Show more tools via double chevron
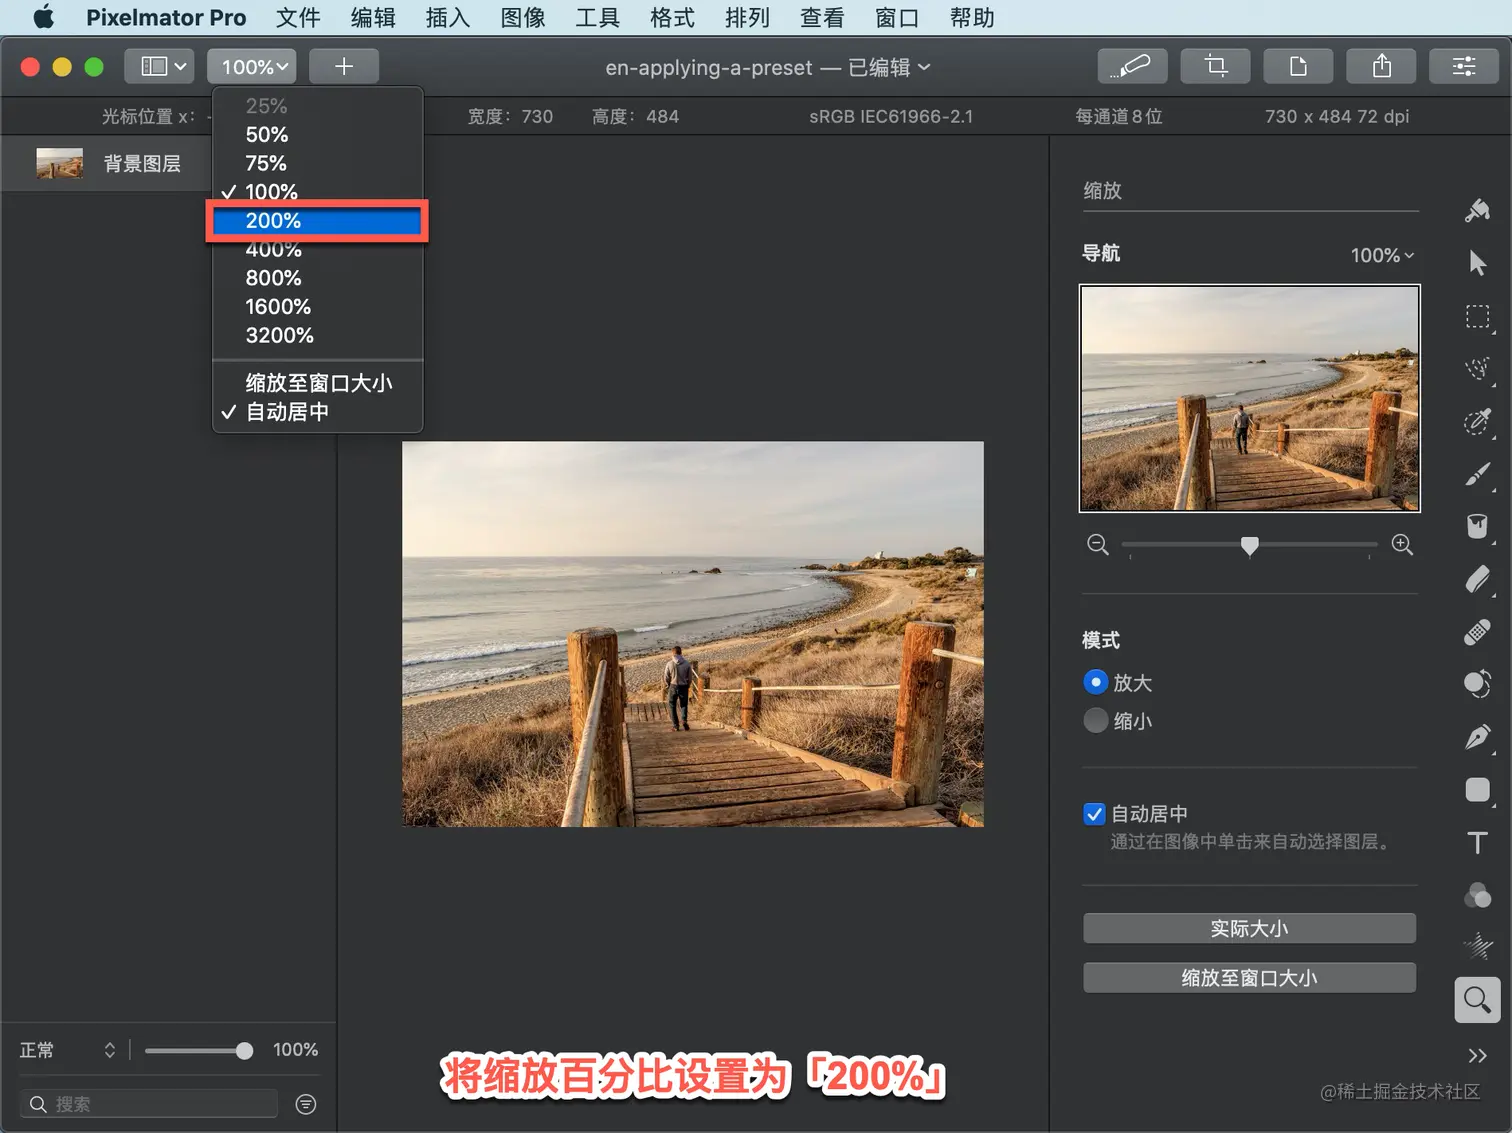This screenshot has height=1133, width=1512. [x=1477, y=1056]
